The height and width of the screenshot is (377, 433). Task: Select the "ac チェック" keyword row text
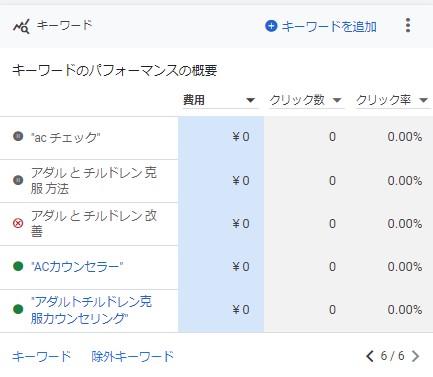[x=66, y=137]
